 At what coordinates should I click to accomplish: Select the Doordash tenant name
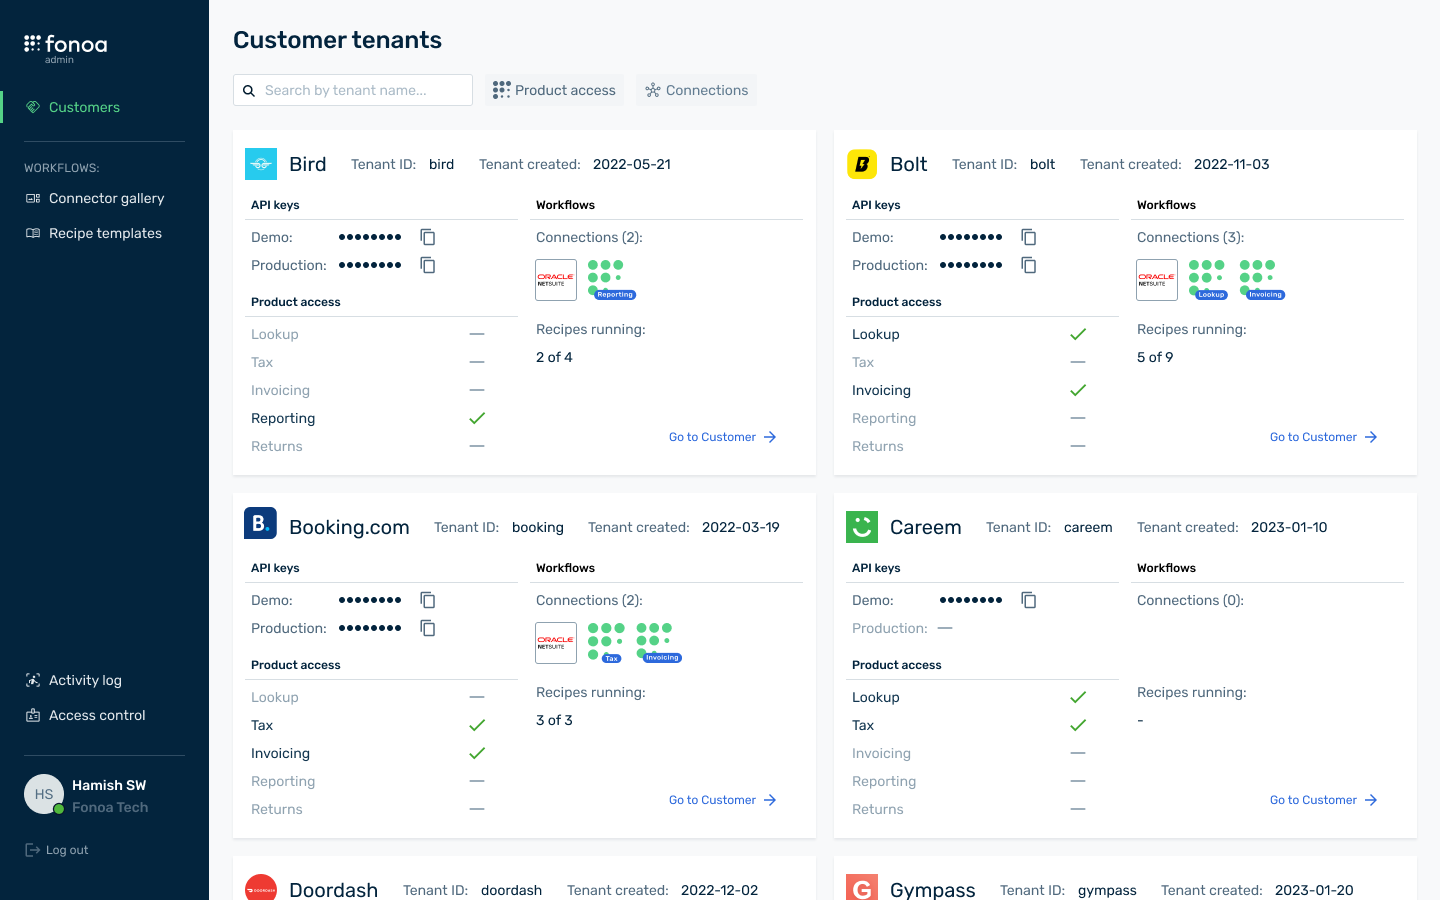(x=334, y=889)
